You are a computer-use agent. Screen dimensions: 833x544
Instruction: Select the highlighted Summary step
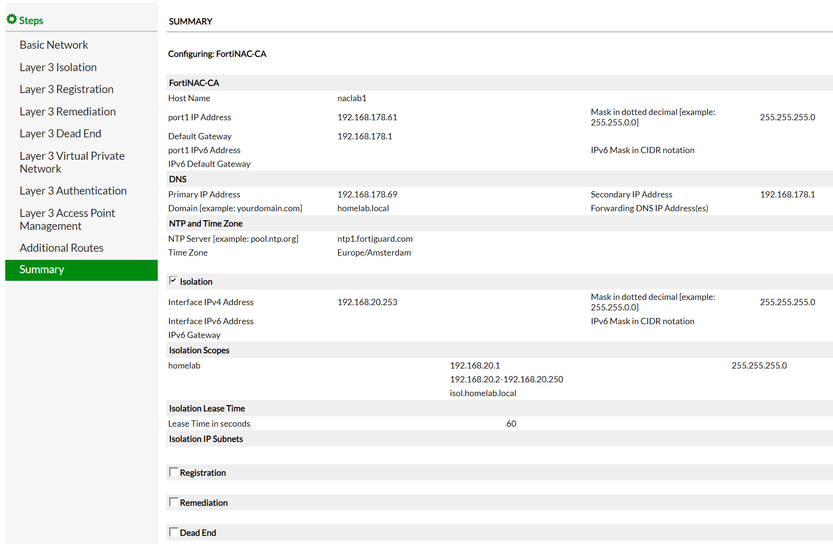(81, 270)
